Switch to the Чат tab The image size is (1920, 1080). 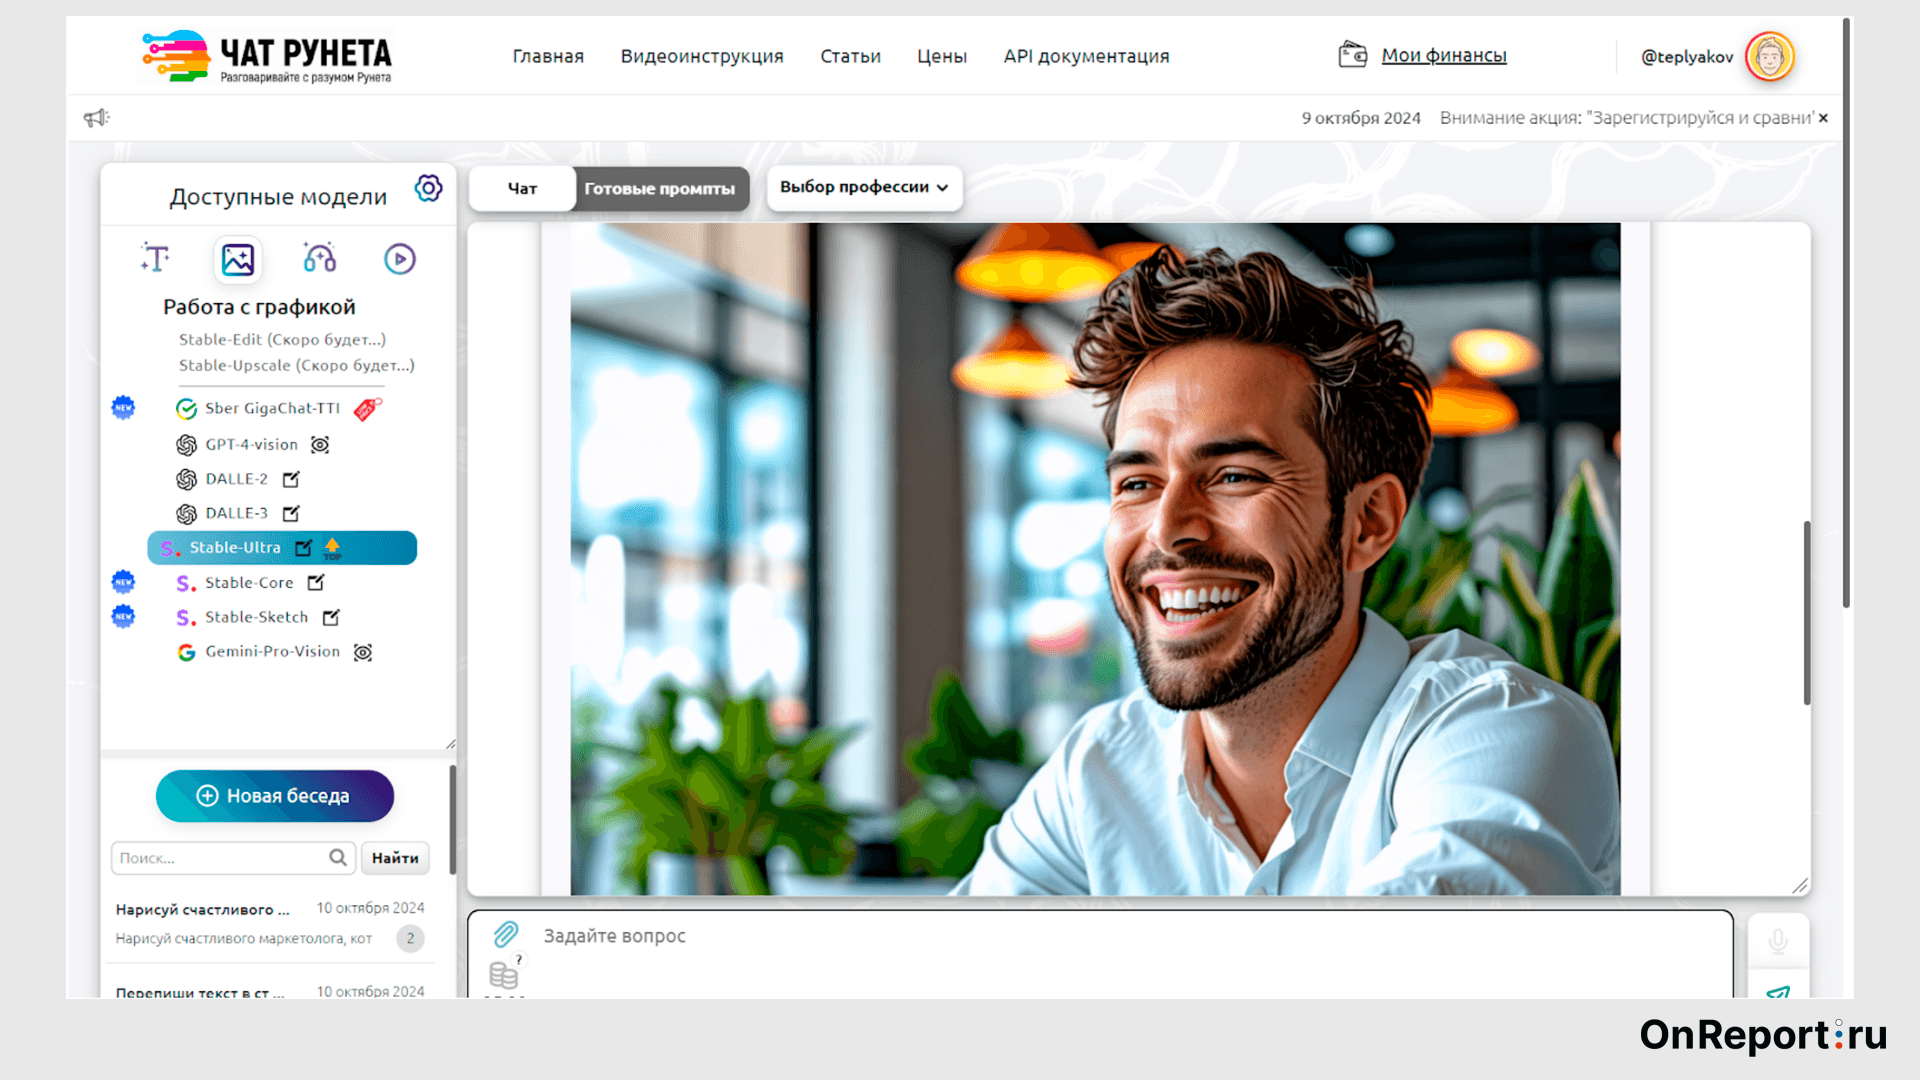click(522, 188)
